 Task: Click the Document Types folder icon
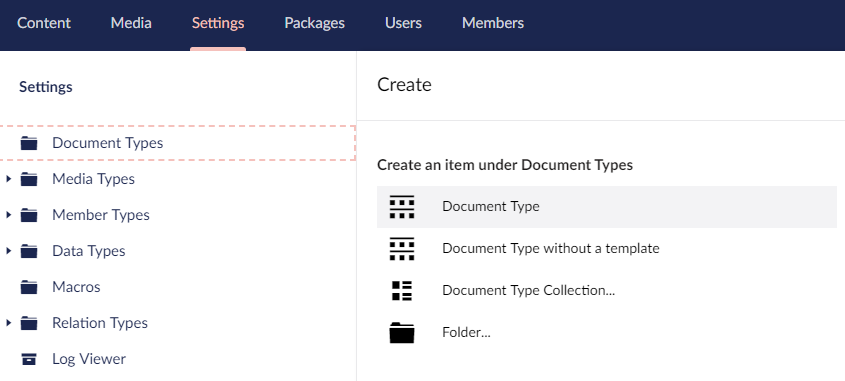(x=29, y=143)
